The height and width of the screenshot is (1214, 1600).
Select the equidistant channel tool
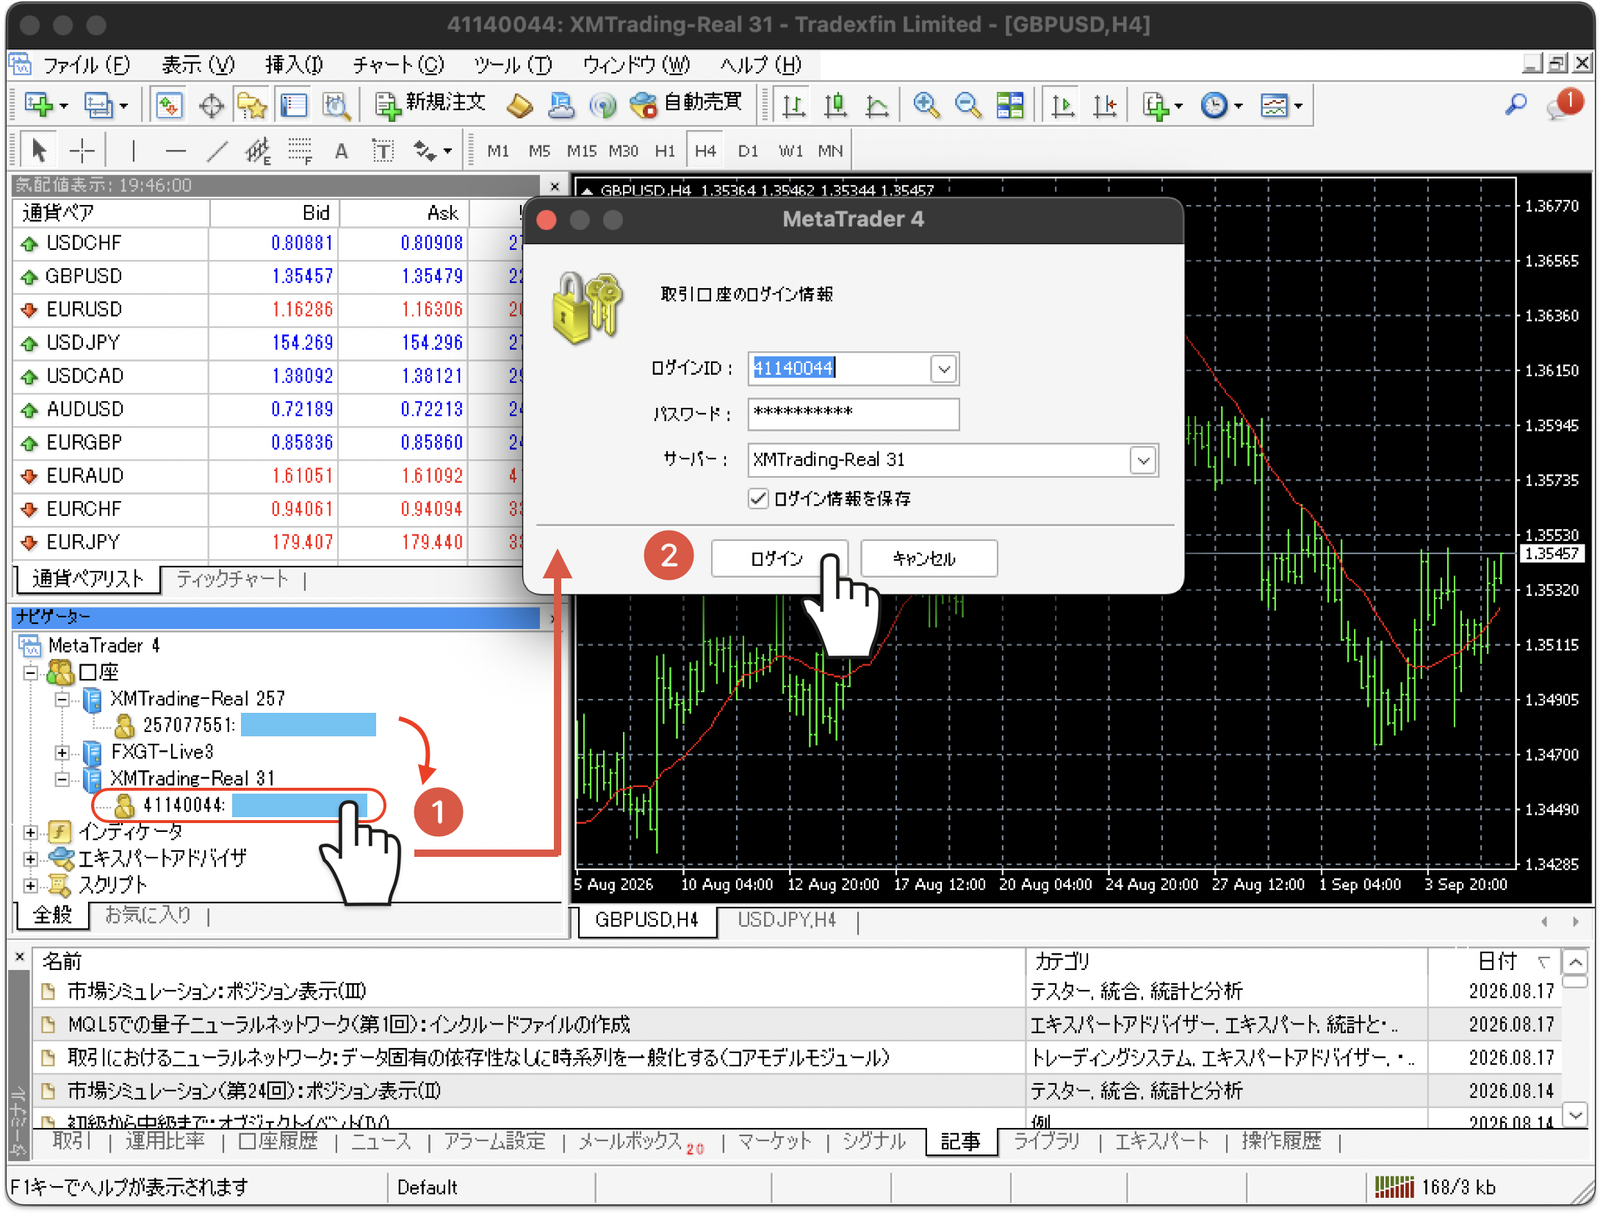coord(258,151)
